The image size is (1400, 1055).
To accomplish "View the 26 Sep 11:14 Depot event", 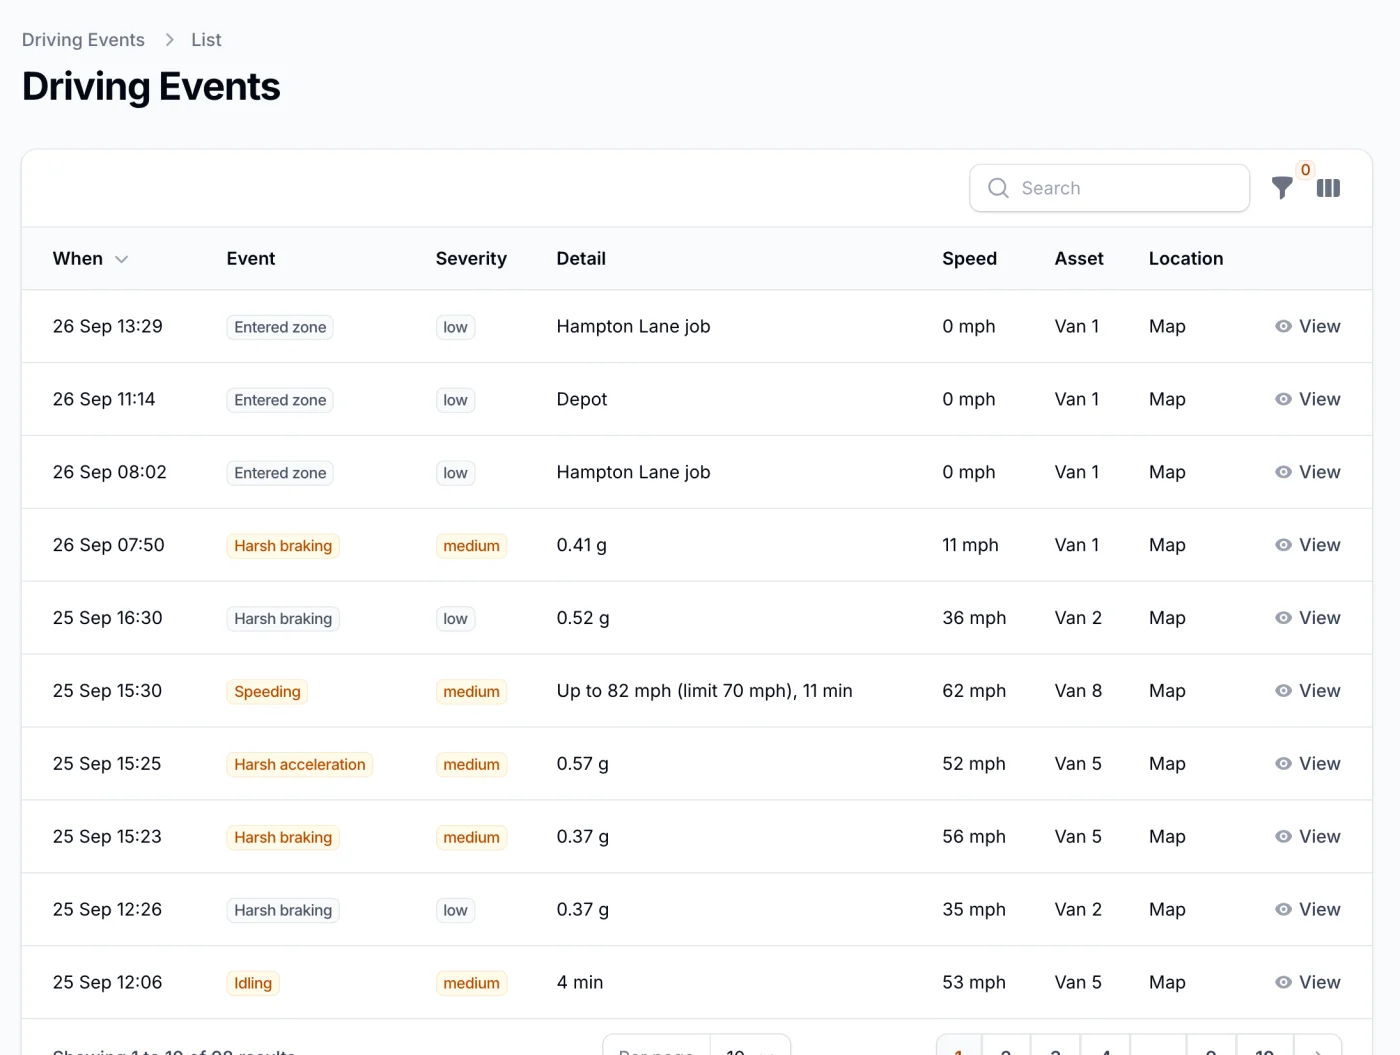I will (x=1308, y=399).
